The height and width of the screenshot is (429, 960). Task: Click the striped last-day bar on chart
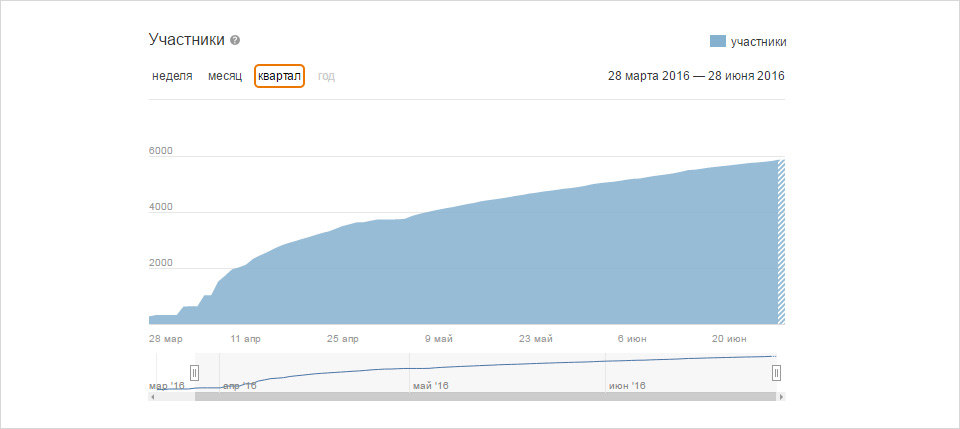[x=781, y=242]
